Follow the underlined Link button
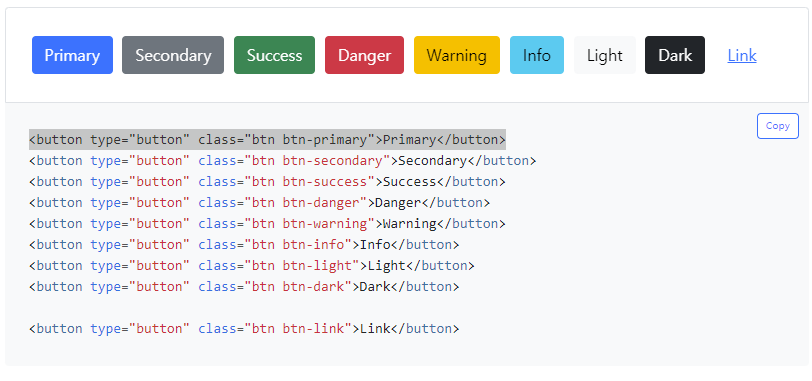This screenshot has width=812, height=381. (742, 55)
